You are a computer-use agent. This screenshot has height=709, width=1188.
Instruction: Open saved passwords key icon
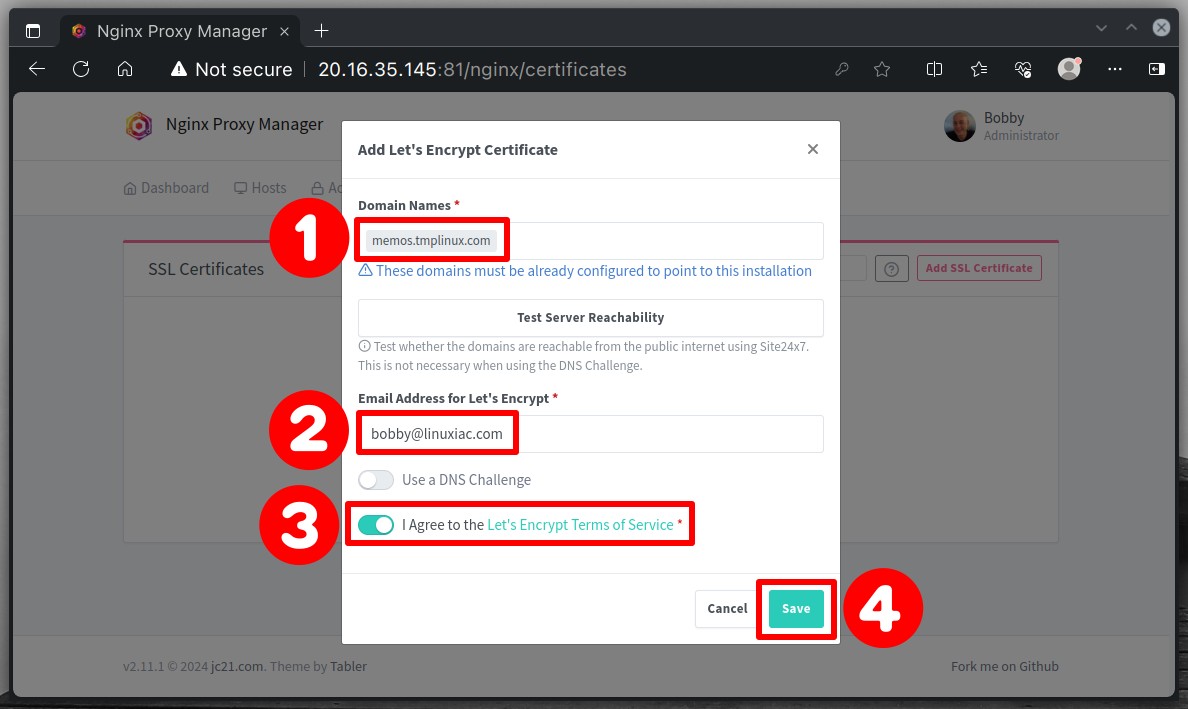click(841, 69)
